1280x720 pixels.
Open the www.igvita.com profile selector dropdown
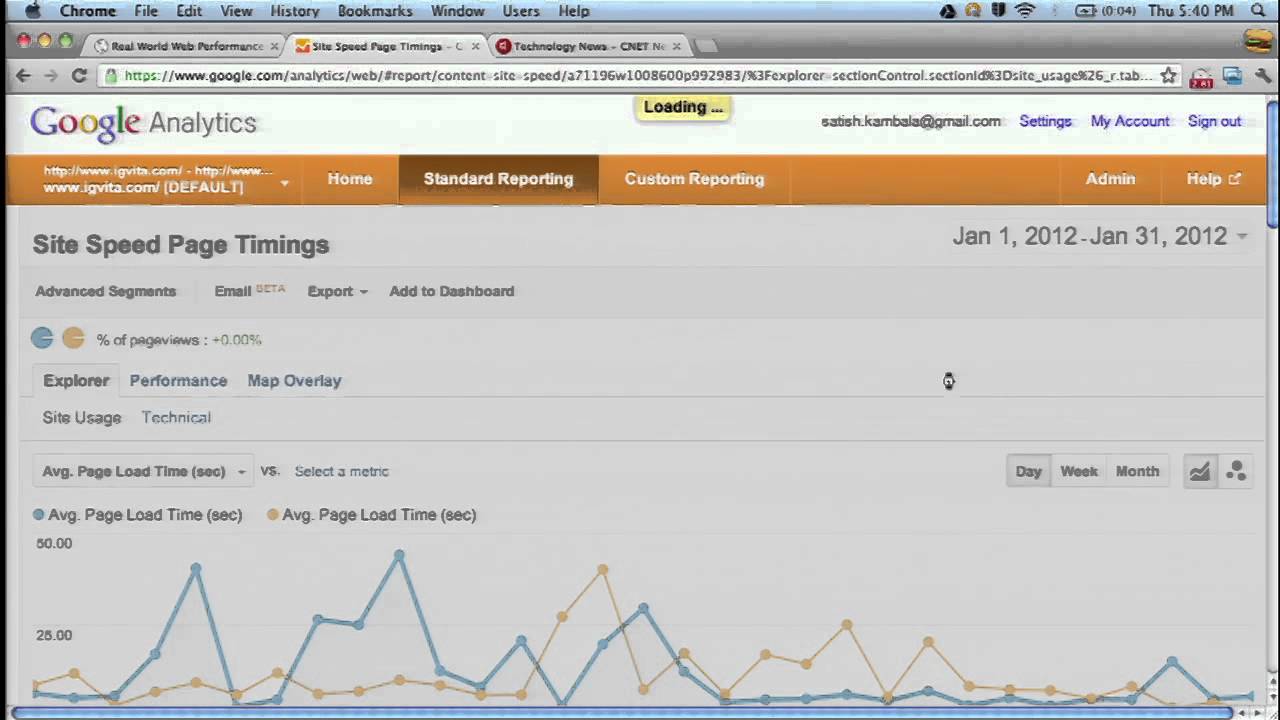point(166,179)
